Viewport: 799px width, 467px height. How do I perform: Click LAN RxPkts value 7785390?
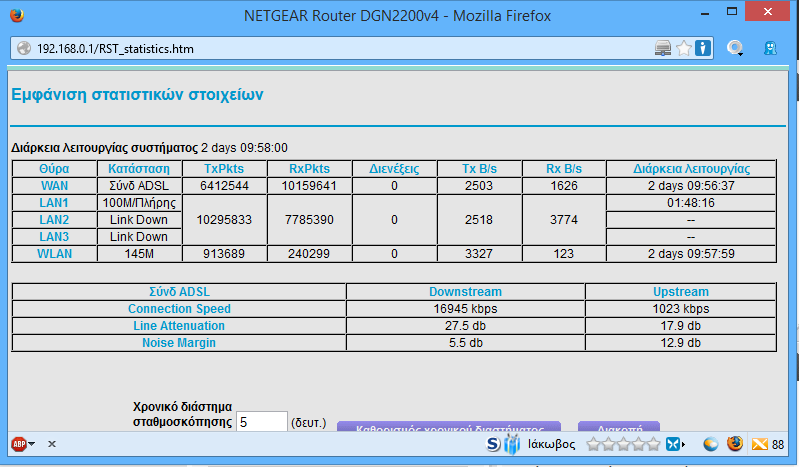click(309, 220)
